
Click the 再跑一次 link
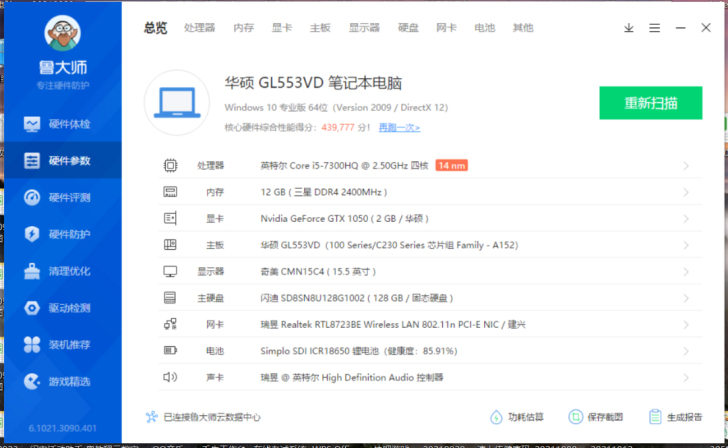pyautogui.click(x=399, y=127)
